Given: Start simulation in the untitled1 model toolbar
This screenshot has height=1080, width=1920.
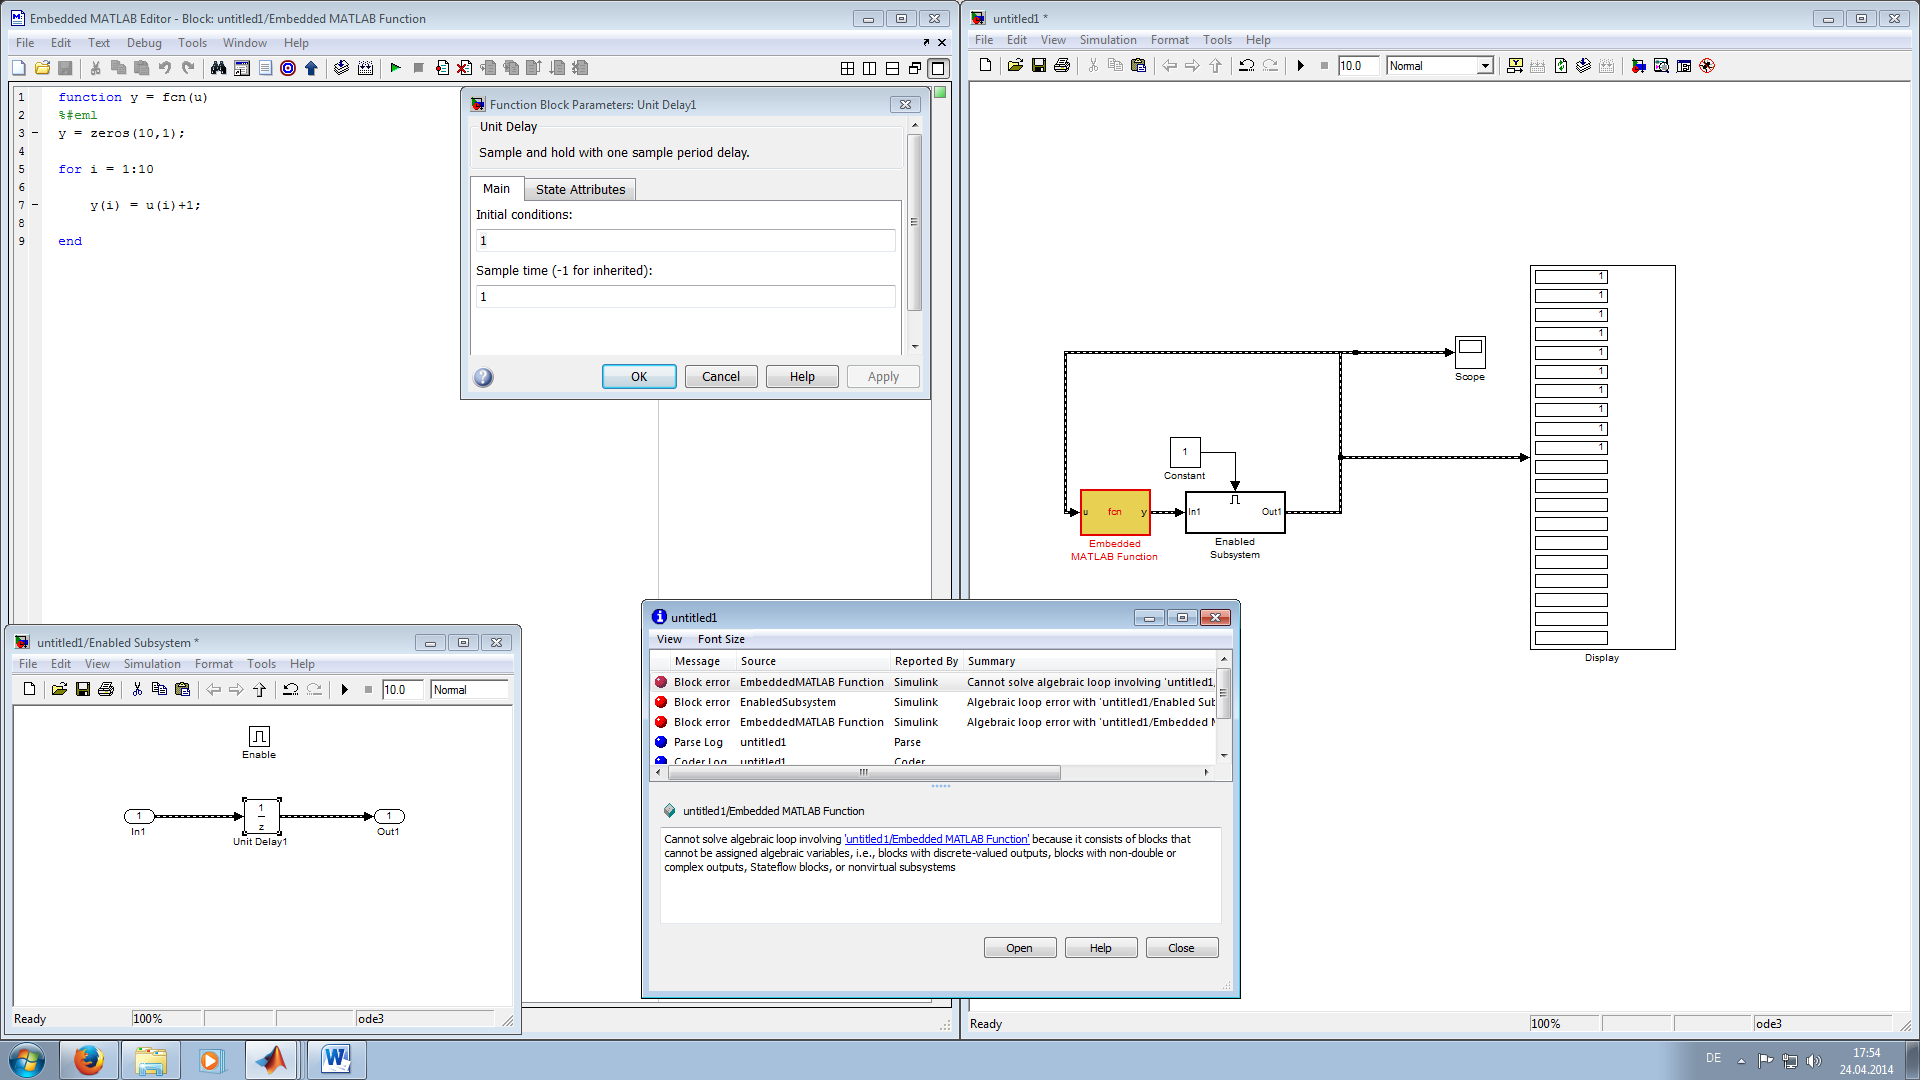Looking at the screenshot, I should 1301,66.
